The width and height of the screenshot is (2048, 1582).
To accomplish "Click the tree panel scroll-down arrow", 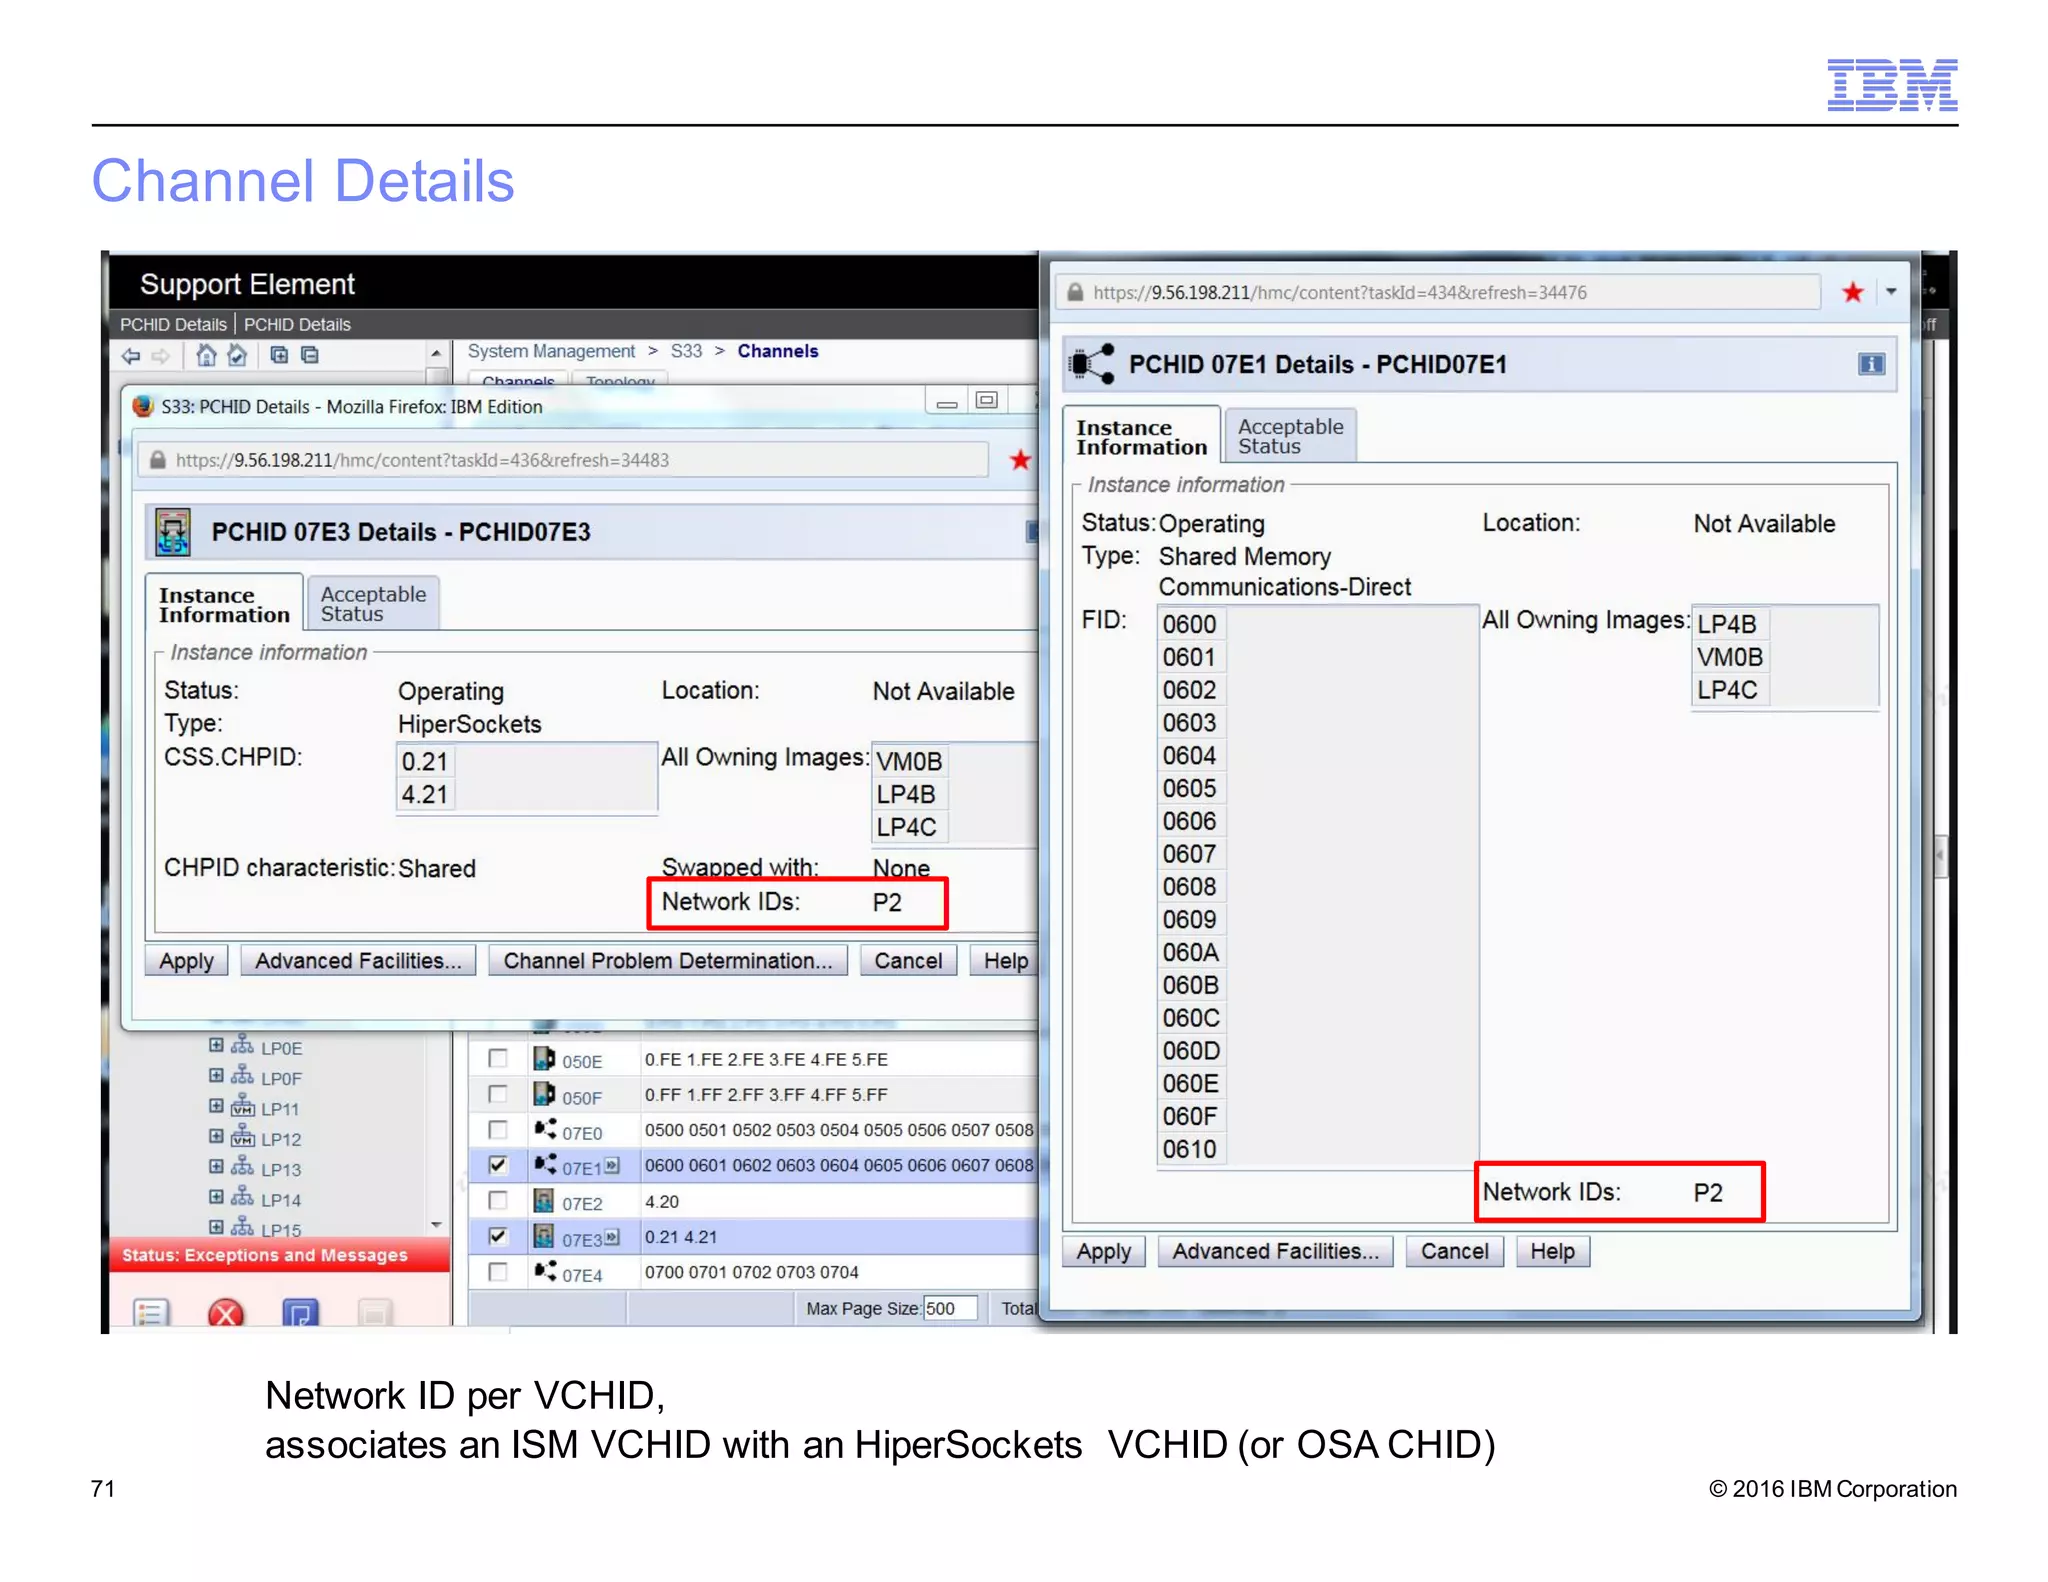I will 436,1225.
